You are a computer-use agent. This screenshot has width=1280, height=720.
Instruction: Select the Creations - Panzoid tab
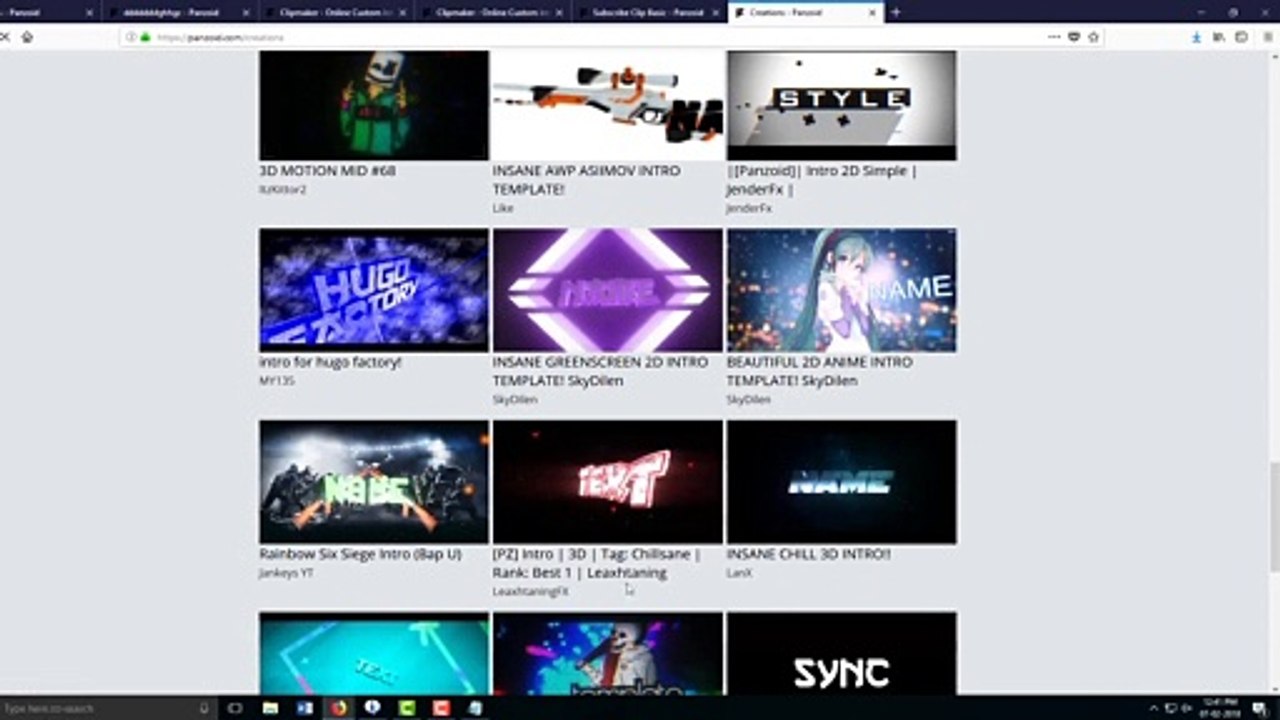coord(805,12)
